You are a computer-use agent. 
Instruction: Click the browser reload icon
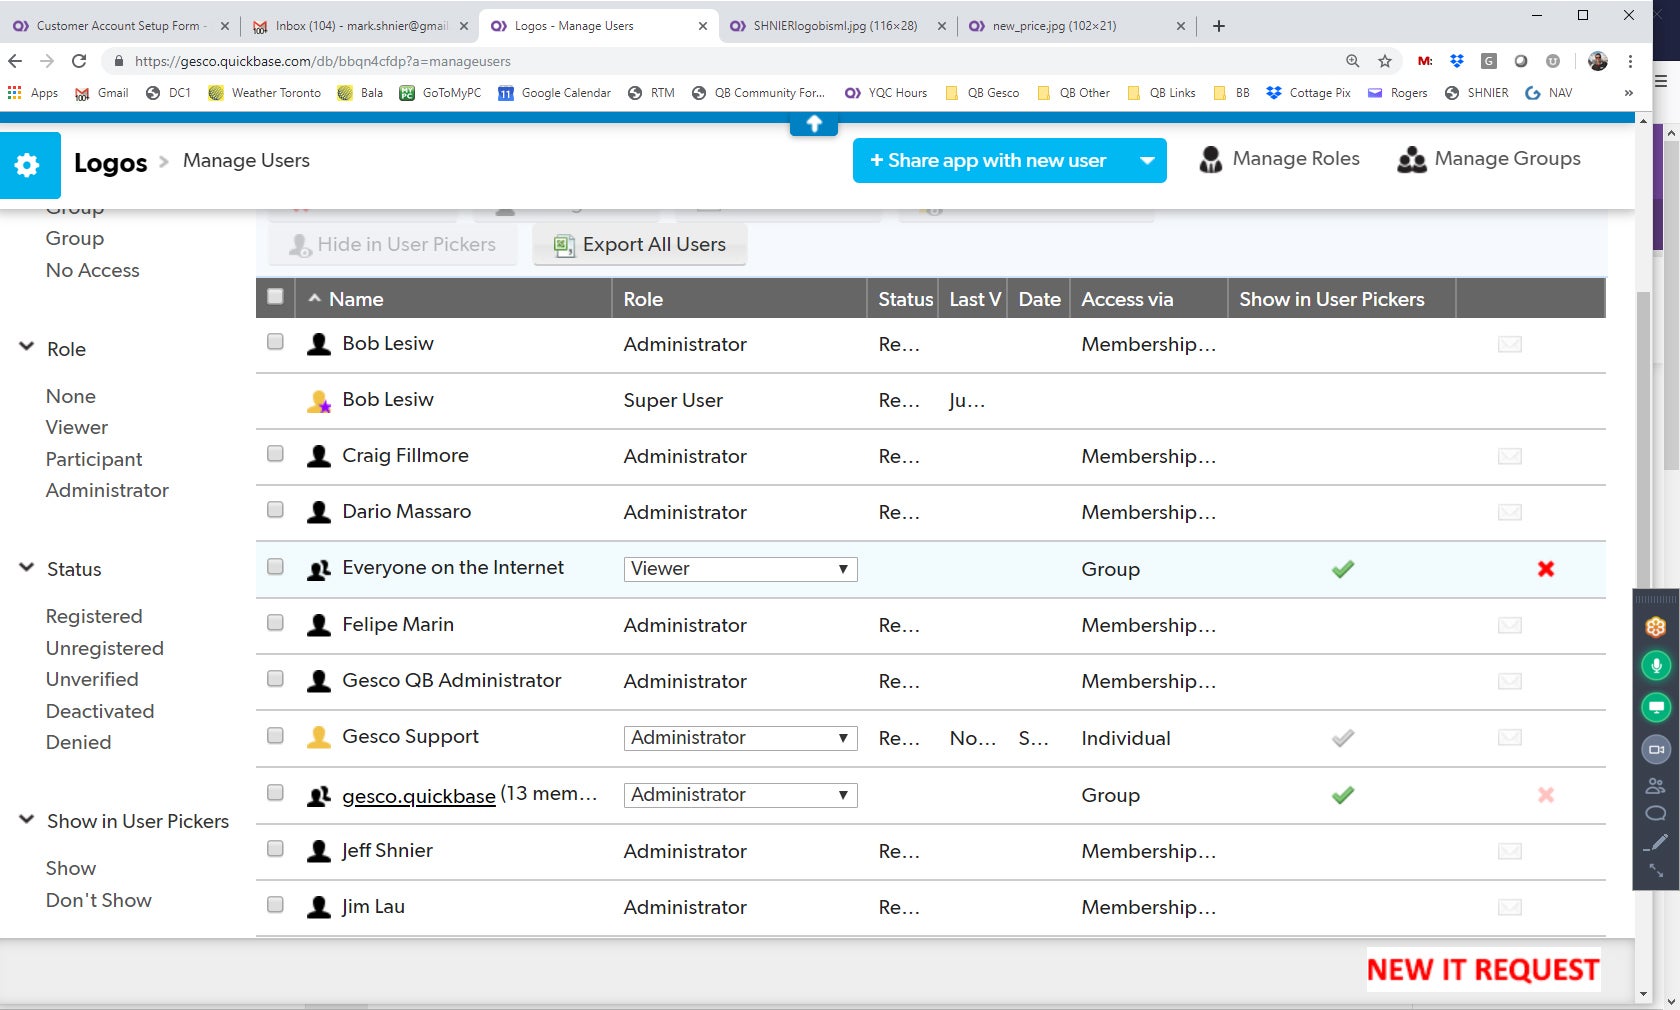tap(79, 61)
